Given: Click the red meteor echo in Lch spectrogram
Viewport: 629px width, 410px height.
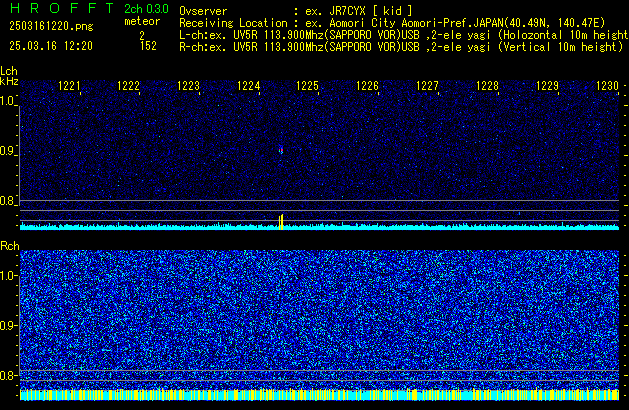Looking at the screenshot, I should 281,150.
